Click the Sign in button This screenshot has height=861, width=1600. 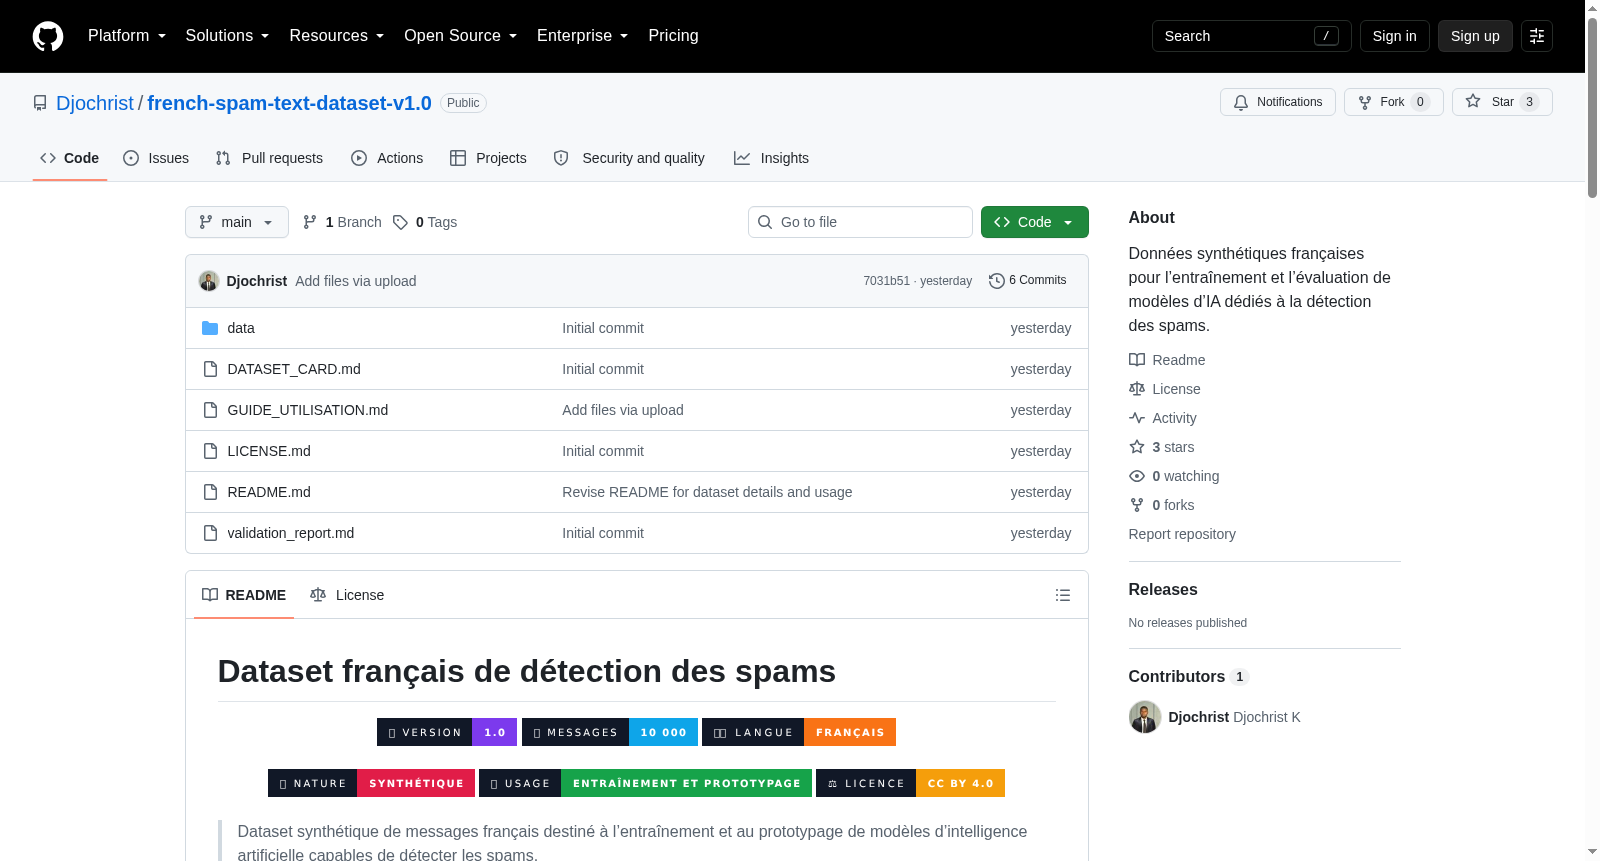click(x=1394, y=36)
